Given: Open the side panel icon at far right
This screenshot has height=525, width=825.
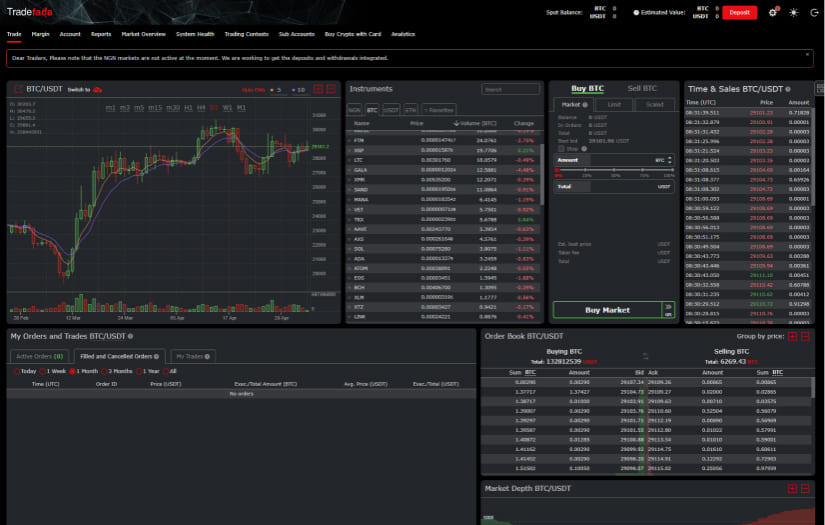Looking at the screenshot, I should 819,88.
